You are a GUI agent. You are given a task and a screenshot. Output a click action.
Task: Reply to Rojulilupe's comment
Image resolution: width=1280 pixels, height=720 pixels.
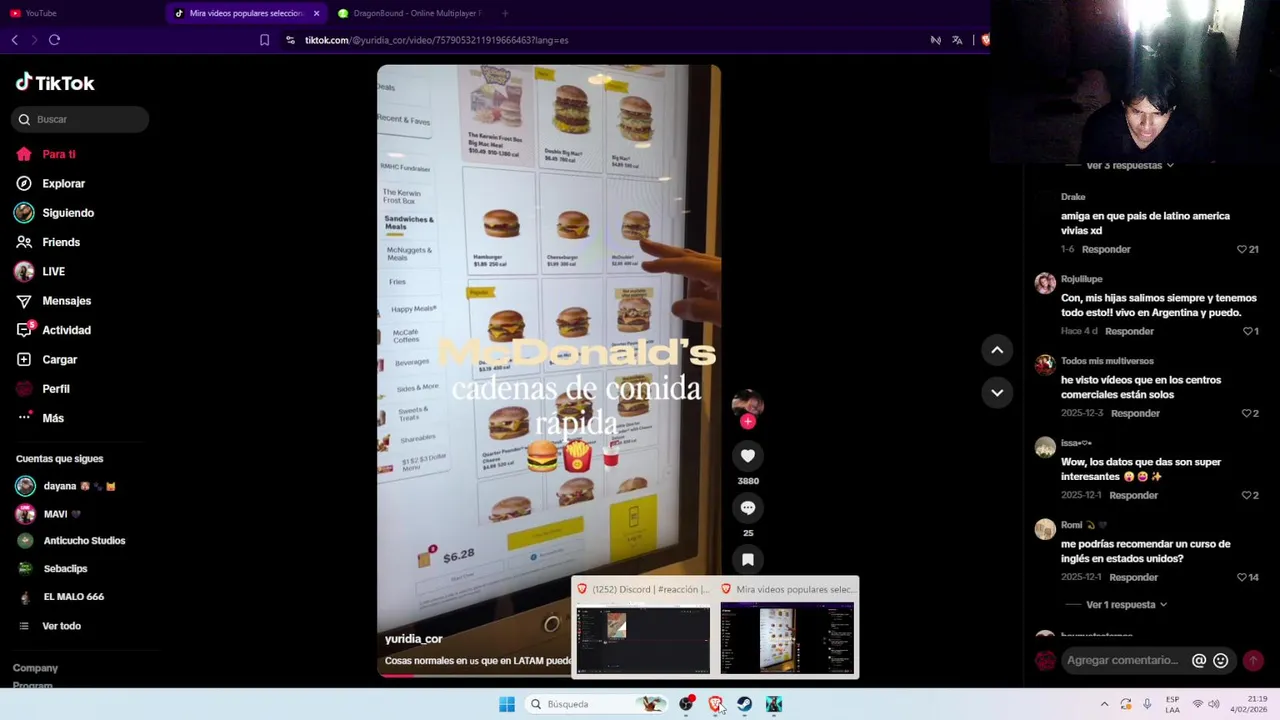(x=1129, y=331)
